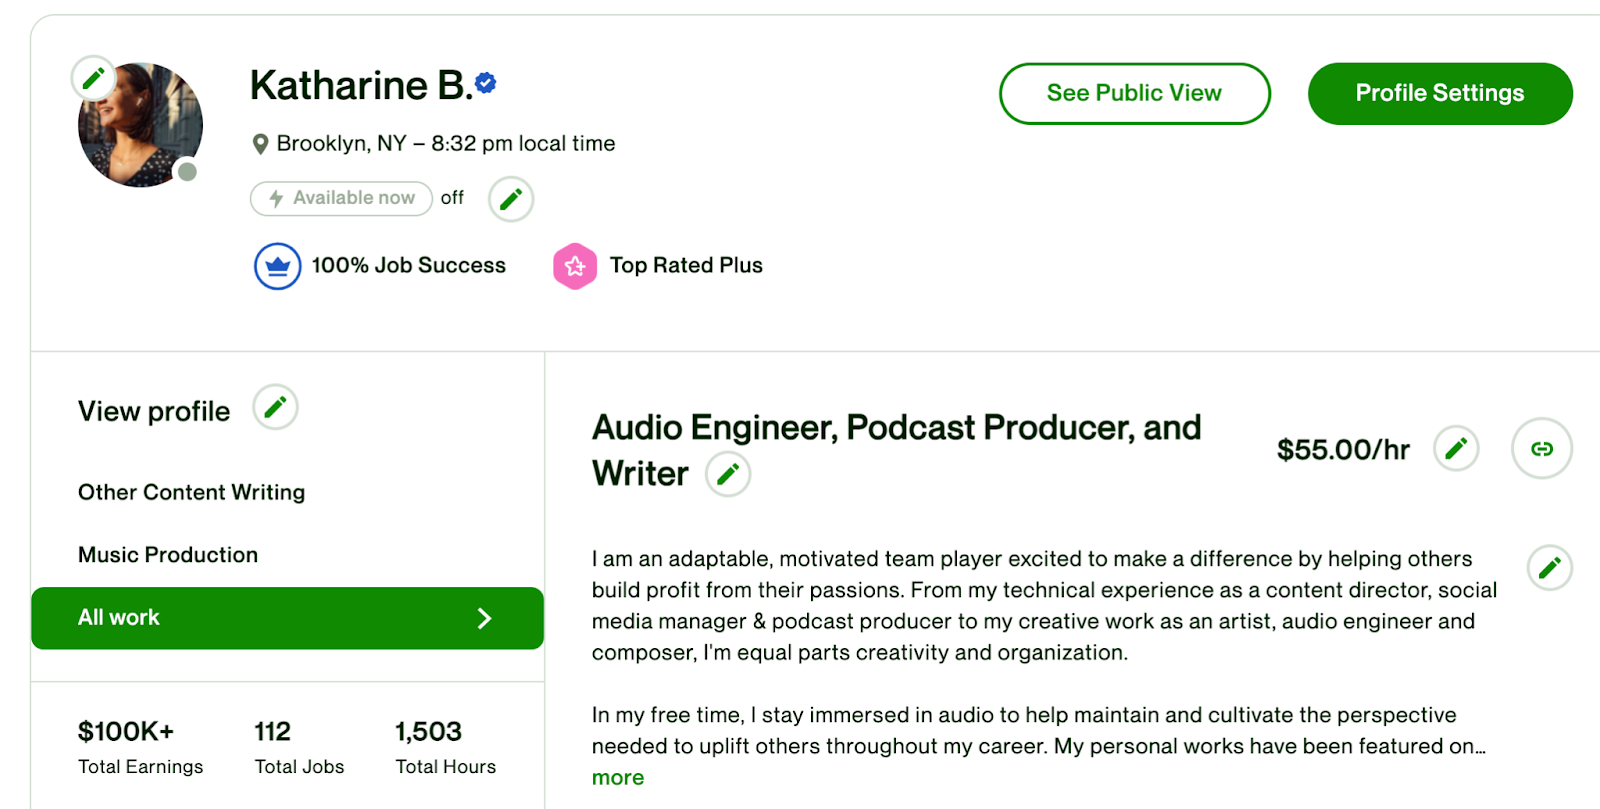Image resolution: width=1600 pixels, height=809 pixels.
Task: Edit the profile title pencil icon
Action: point(728,474)
